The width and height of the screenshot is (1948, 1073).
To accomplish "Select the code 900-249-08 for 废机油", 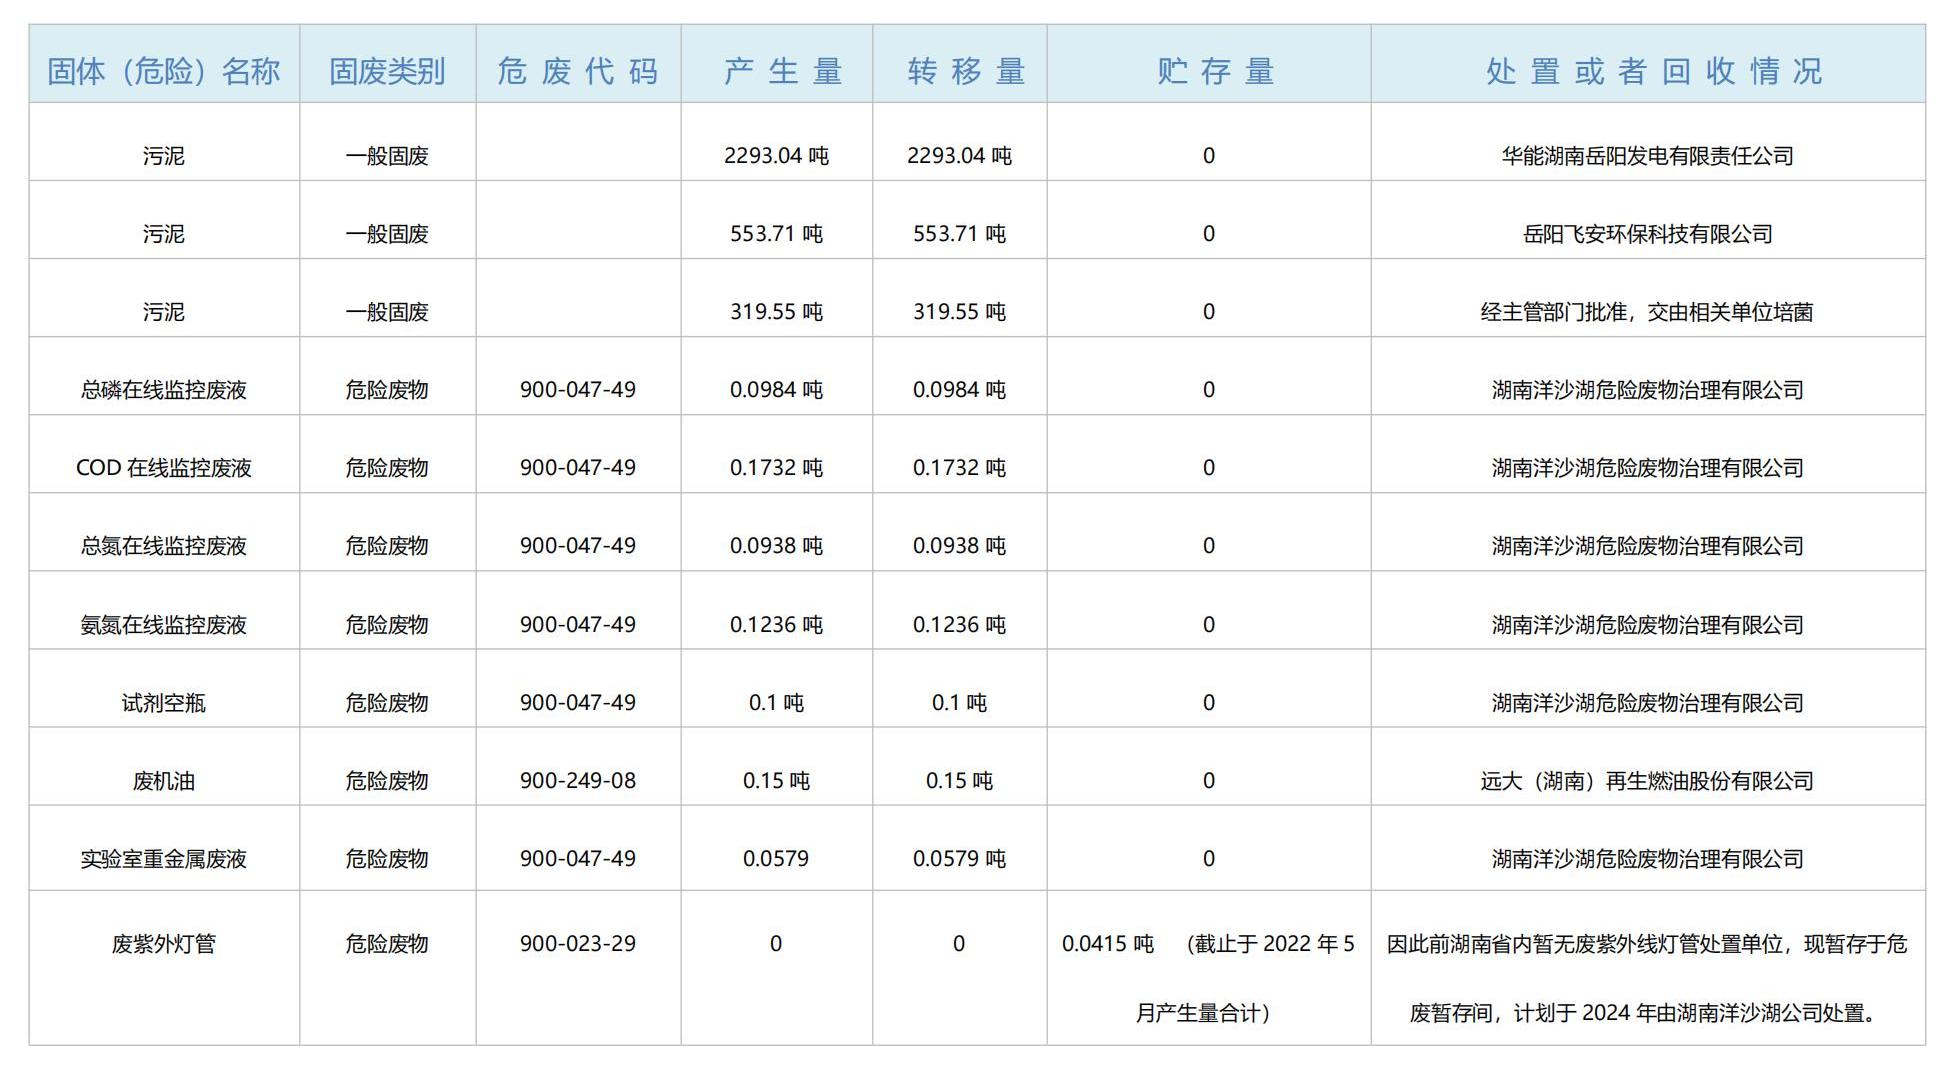I will (x=578, y=780).
